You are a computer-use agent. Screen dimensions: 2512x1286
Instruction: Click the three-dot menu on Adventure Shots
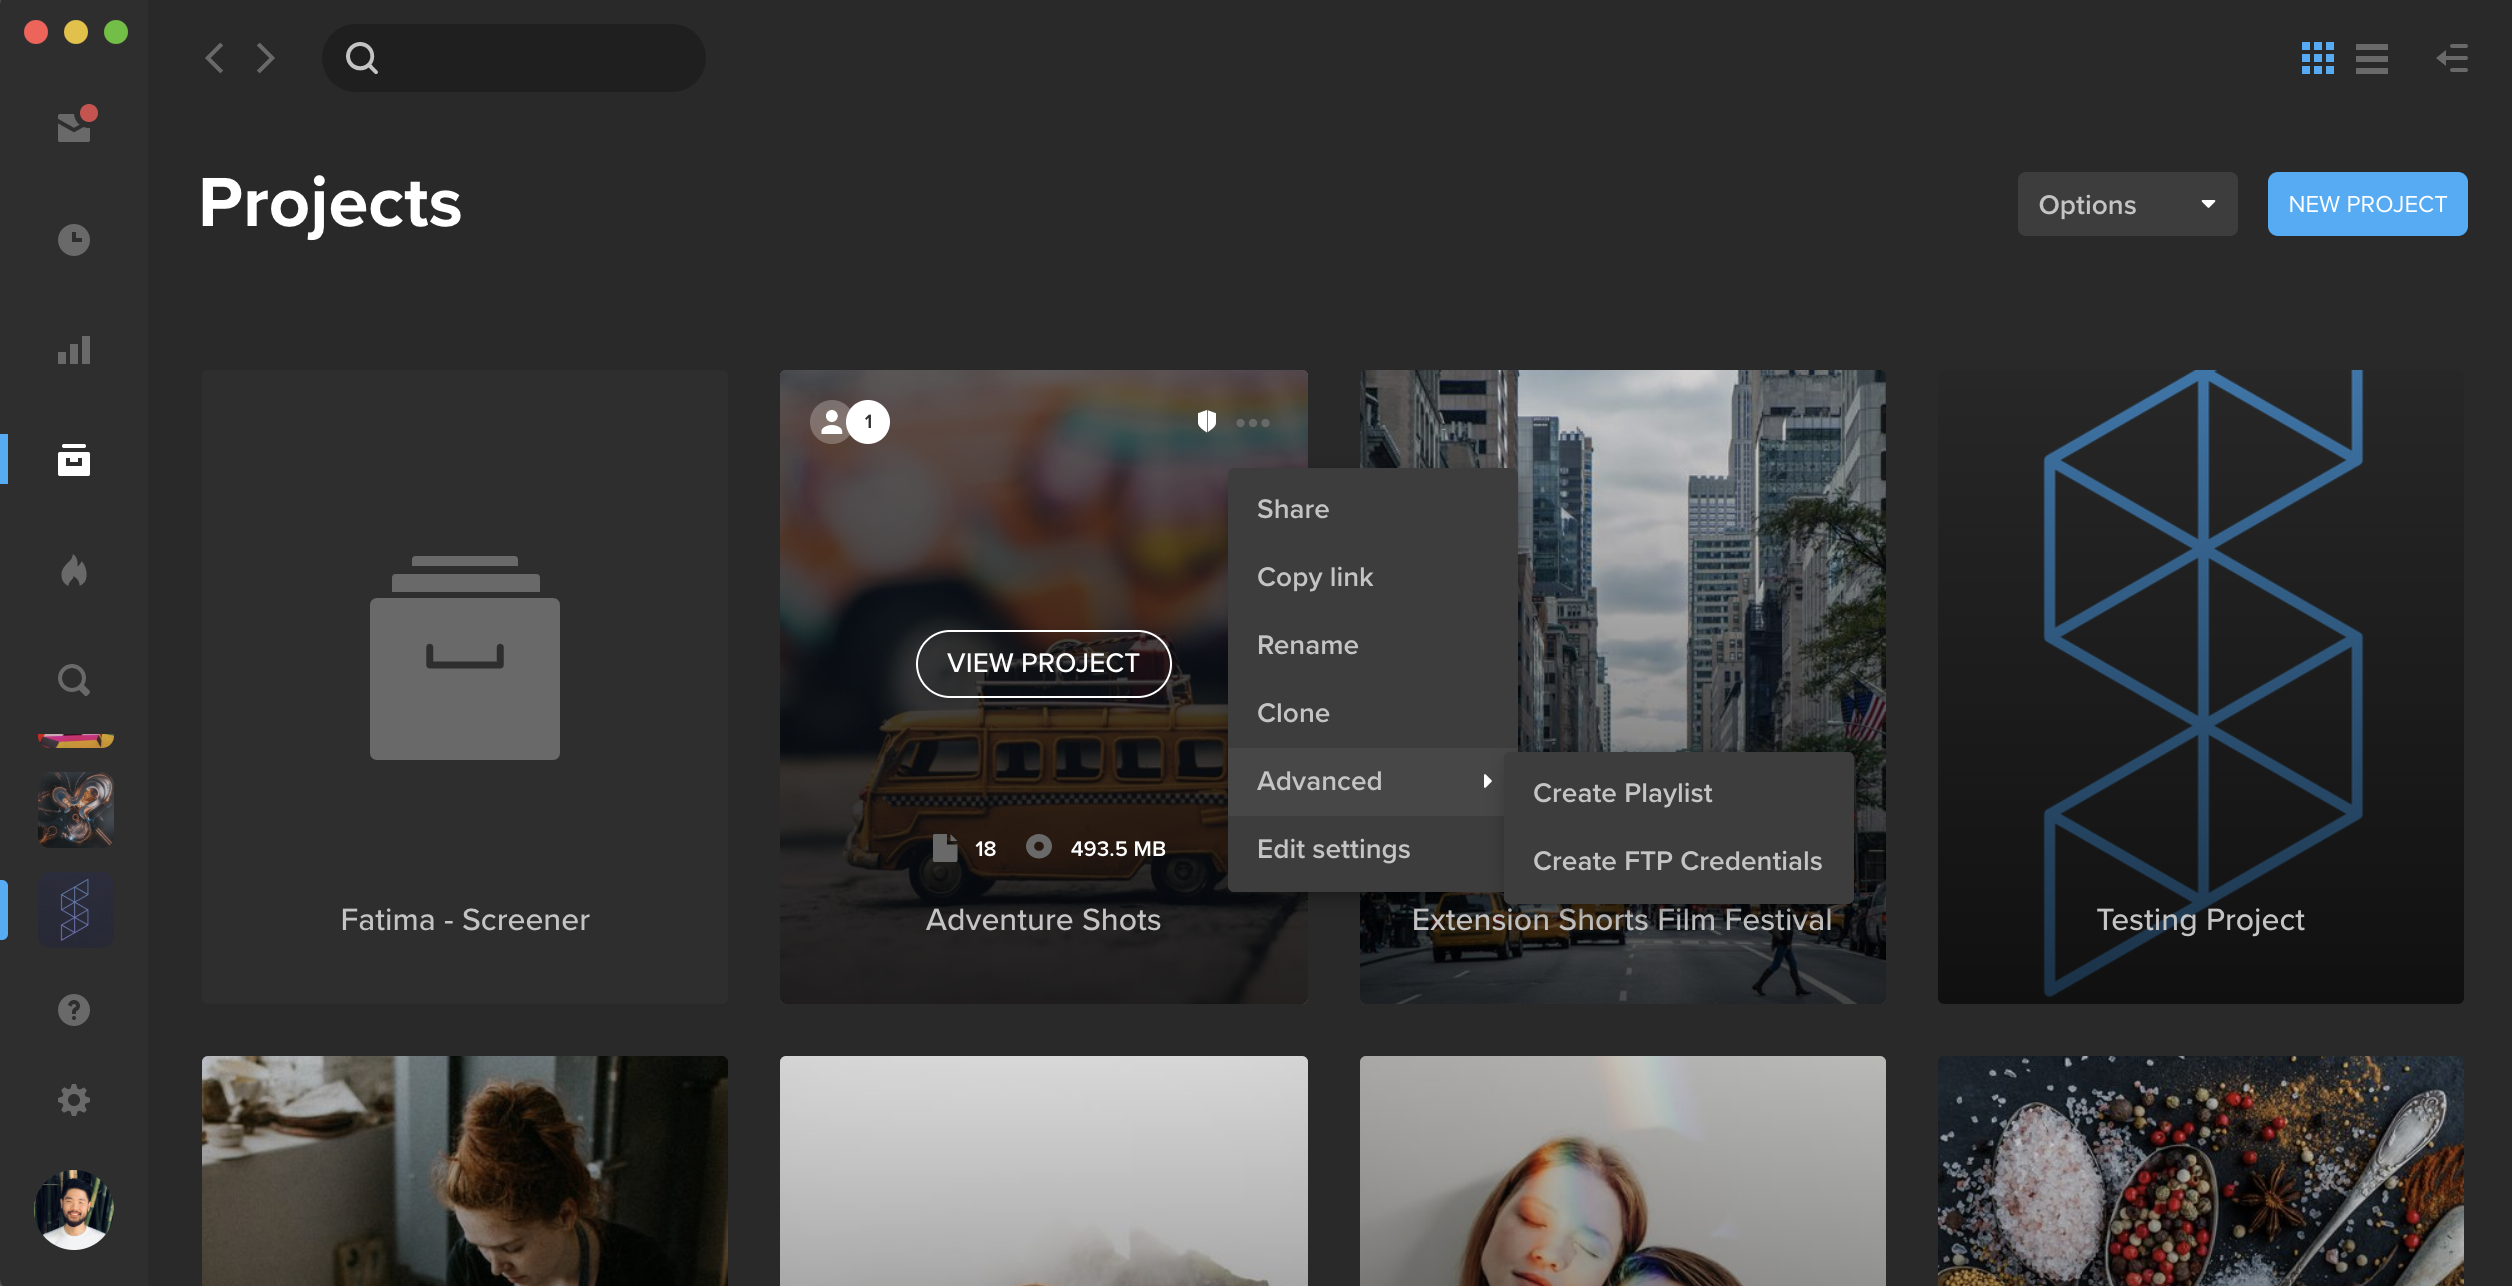coord(1252,423)
